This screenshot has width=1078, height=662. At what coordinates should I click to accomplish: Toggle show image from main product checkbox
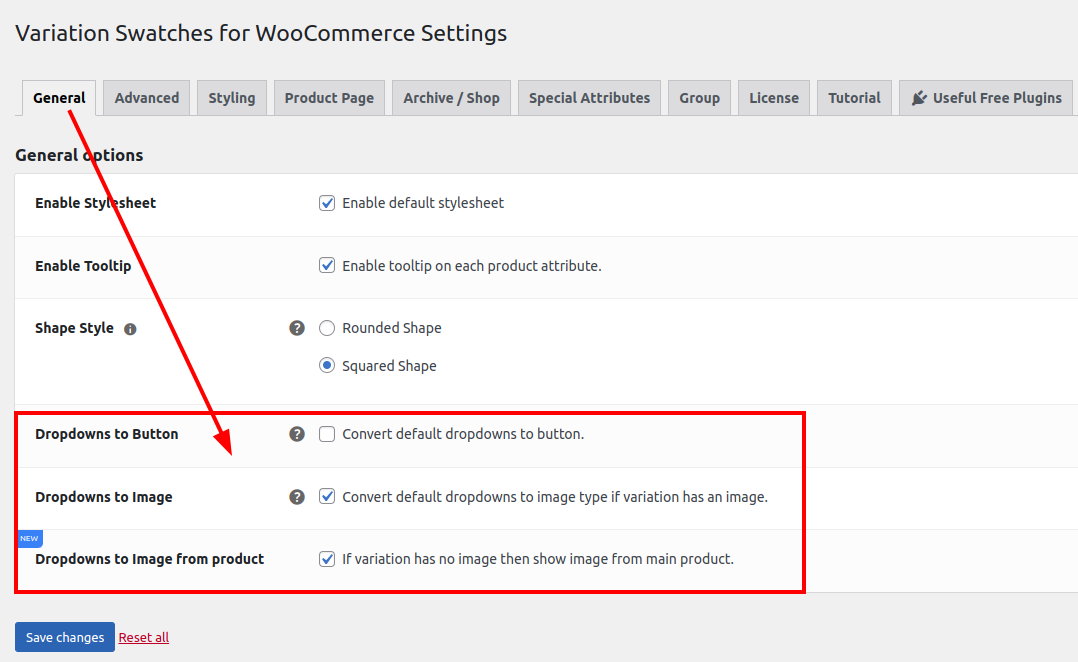(x=327, y=559)
